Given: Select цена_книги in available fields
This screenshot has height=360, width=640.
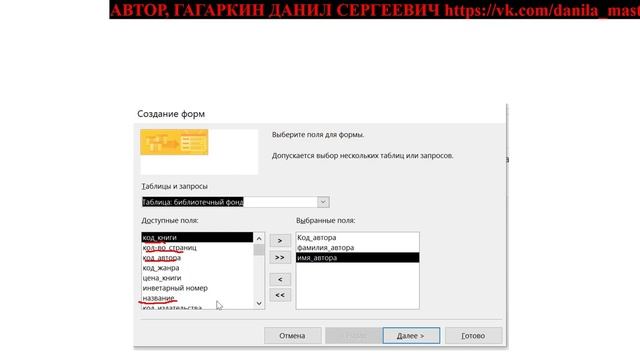Looking at the screenshot, I should coord(197,278).
